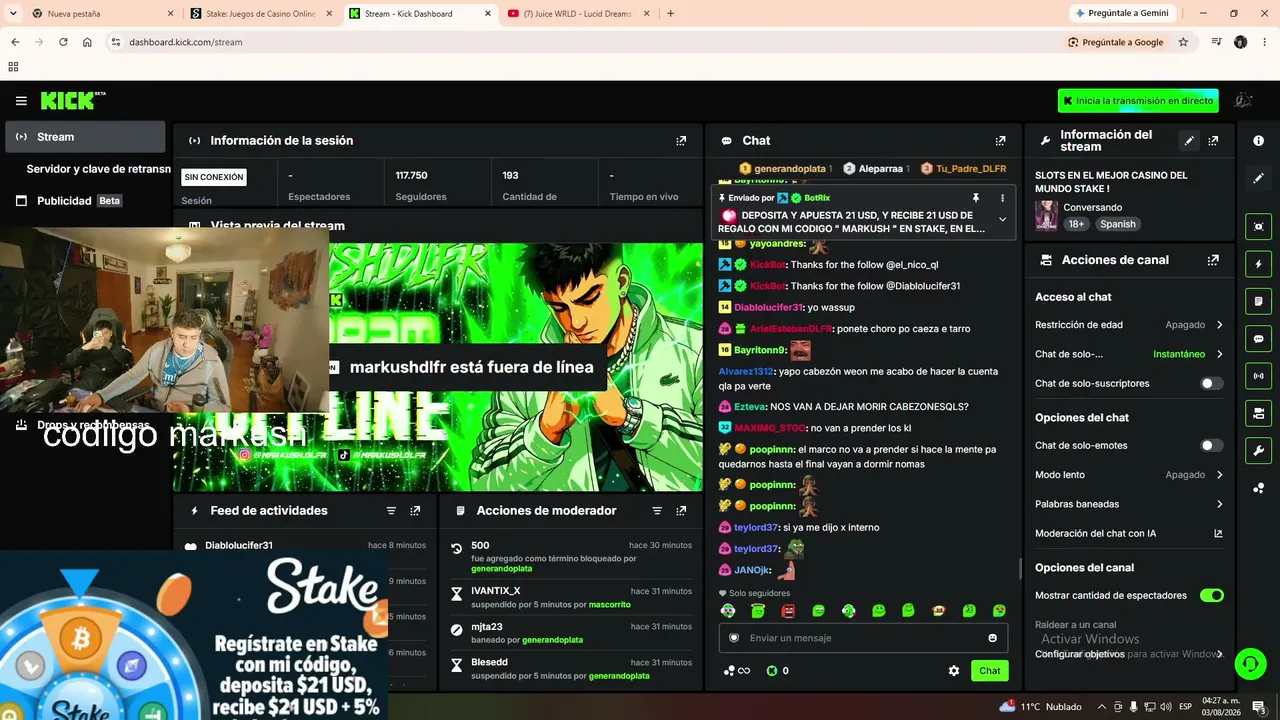The image size is (1280, 720).
Task: Click the Enviar un mensaje input field
Action: pos(861,638)
